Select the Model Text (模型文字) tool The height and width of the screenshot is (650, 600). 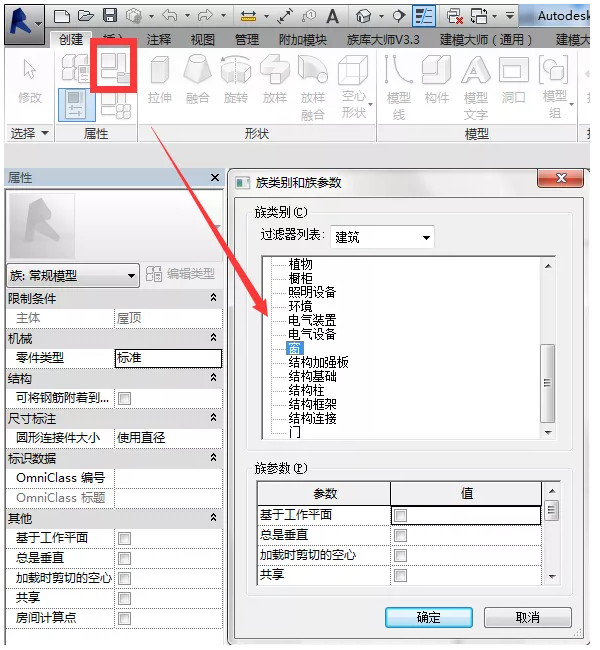pos(476,88)
